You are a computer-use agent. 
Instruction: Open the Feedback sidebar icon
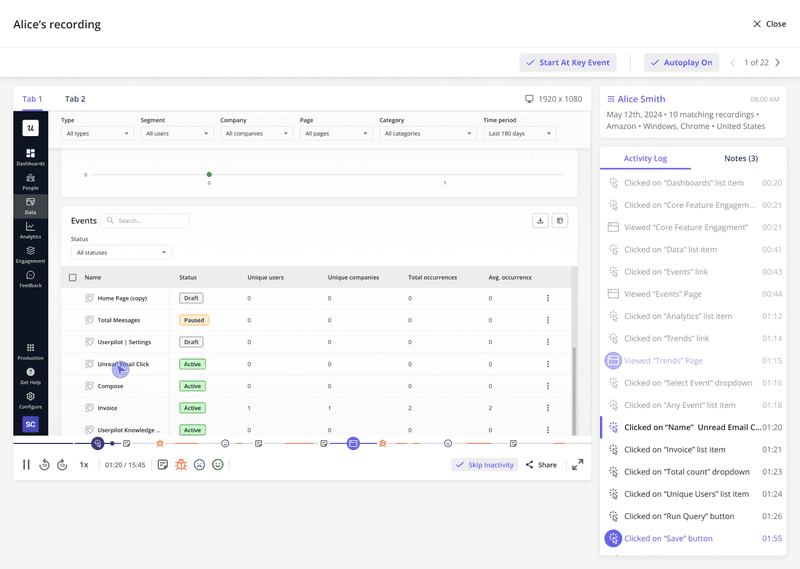point(30,279)
